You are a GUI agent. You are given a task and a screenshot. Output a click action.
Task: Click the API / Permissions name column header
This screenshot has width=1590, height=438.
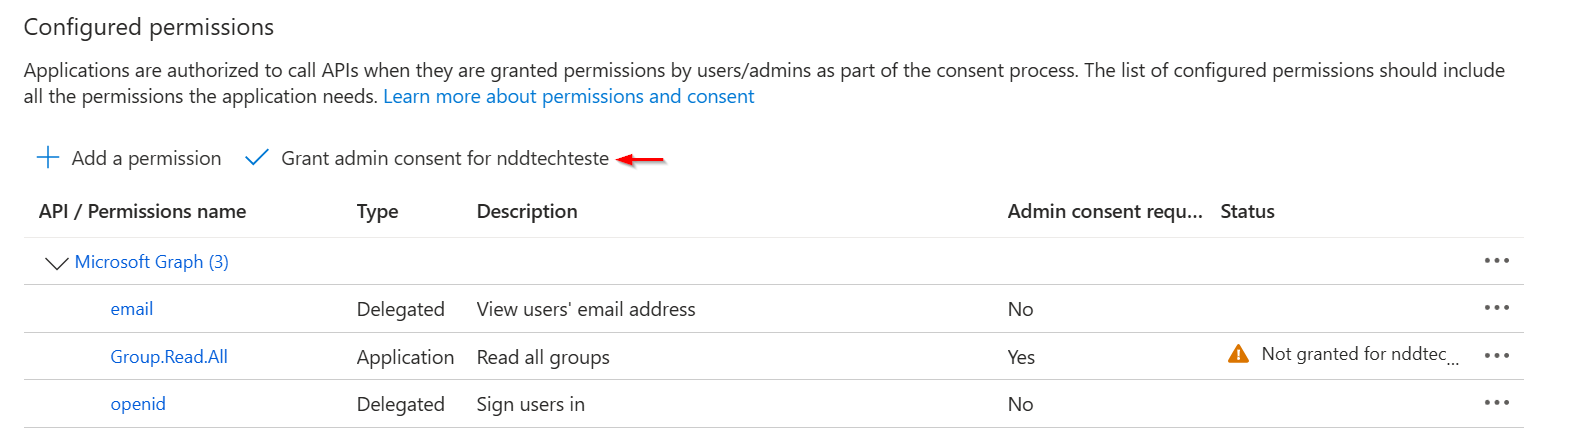pos(142,211)
